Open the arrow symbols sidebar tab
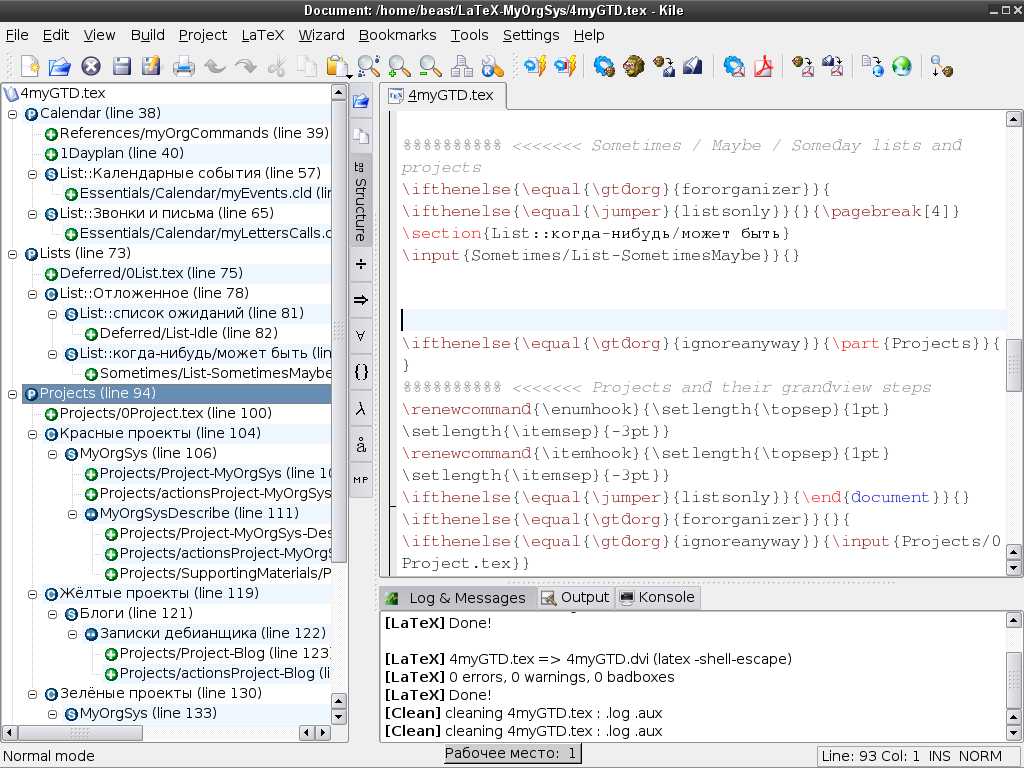Image resolution: width=1024 pixels, height=768 pixels. pyautogui.click(x=361, y=300)
